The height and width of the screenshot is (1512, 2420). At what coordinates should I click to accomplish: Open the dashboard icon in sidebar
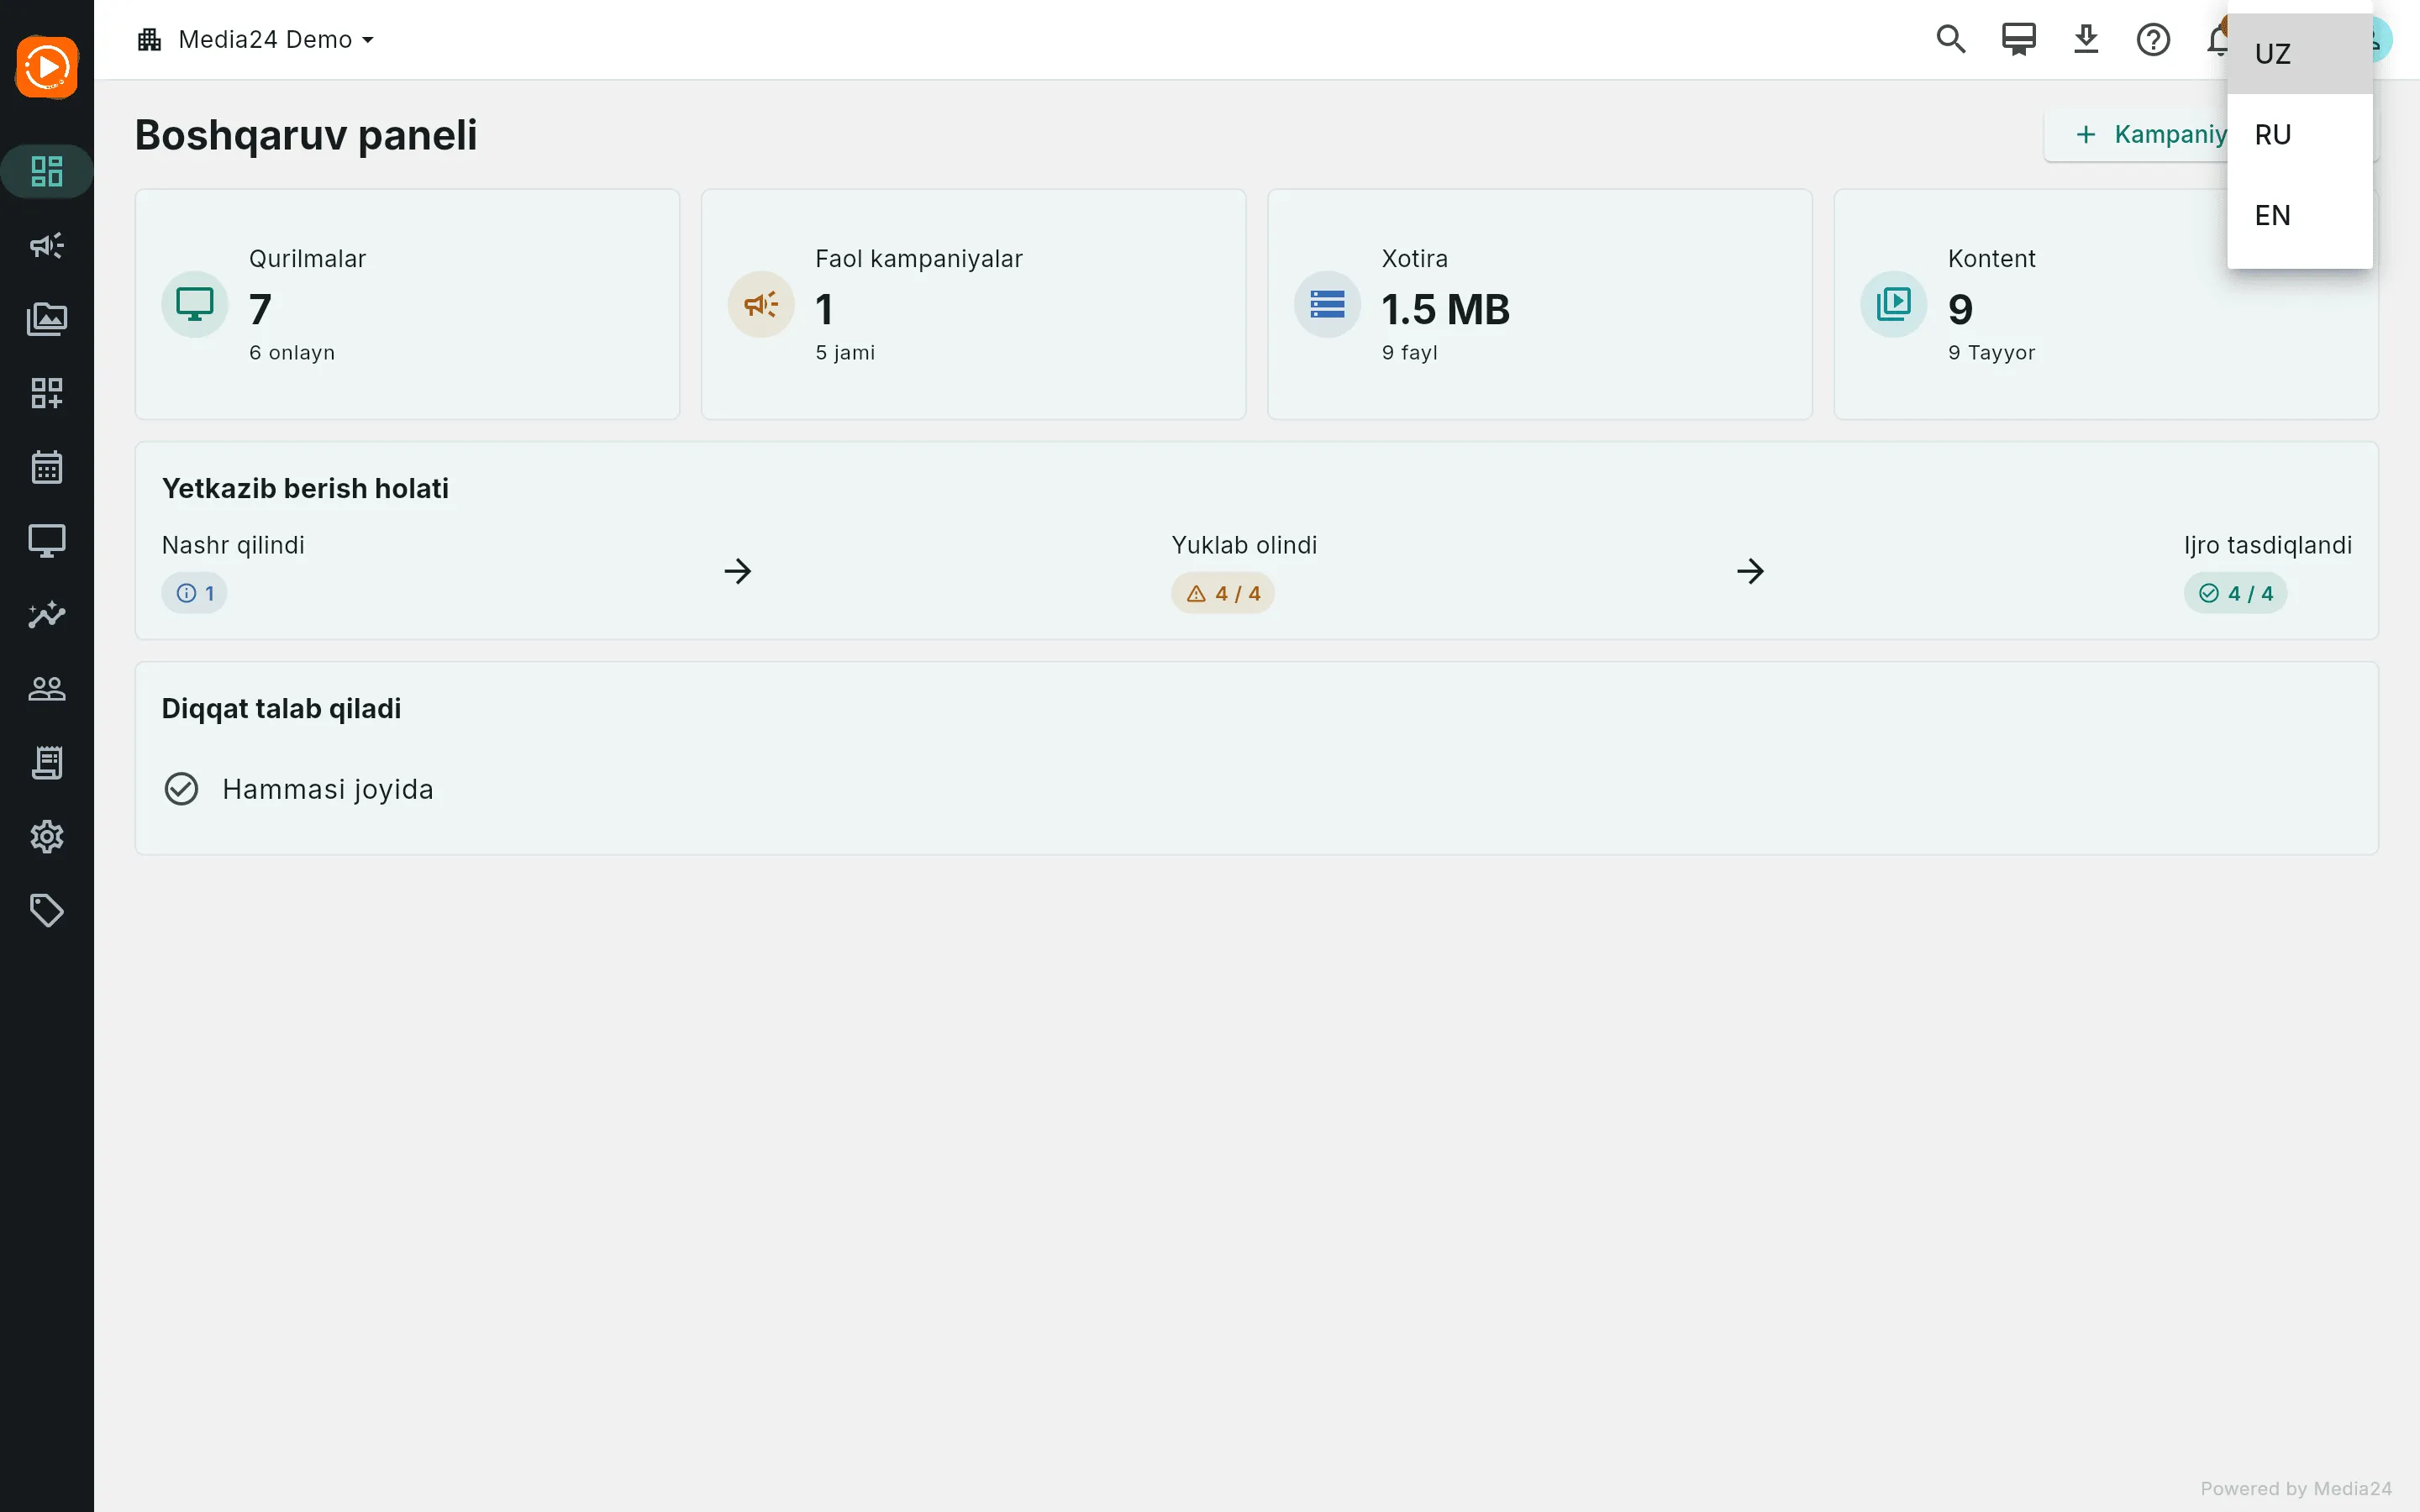coord(47,171)
